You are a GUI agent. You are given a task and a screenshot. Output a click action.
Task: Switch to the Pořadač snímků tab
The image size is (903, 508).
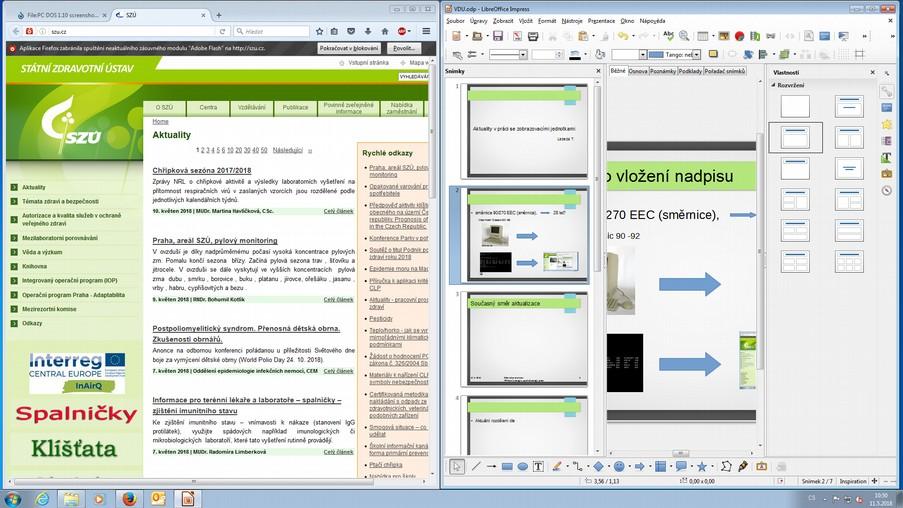[x=724, y=71]
